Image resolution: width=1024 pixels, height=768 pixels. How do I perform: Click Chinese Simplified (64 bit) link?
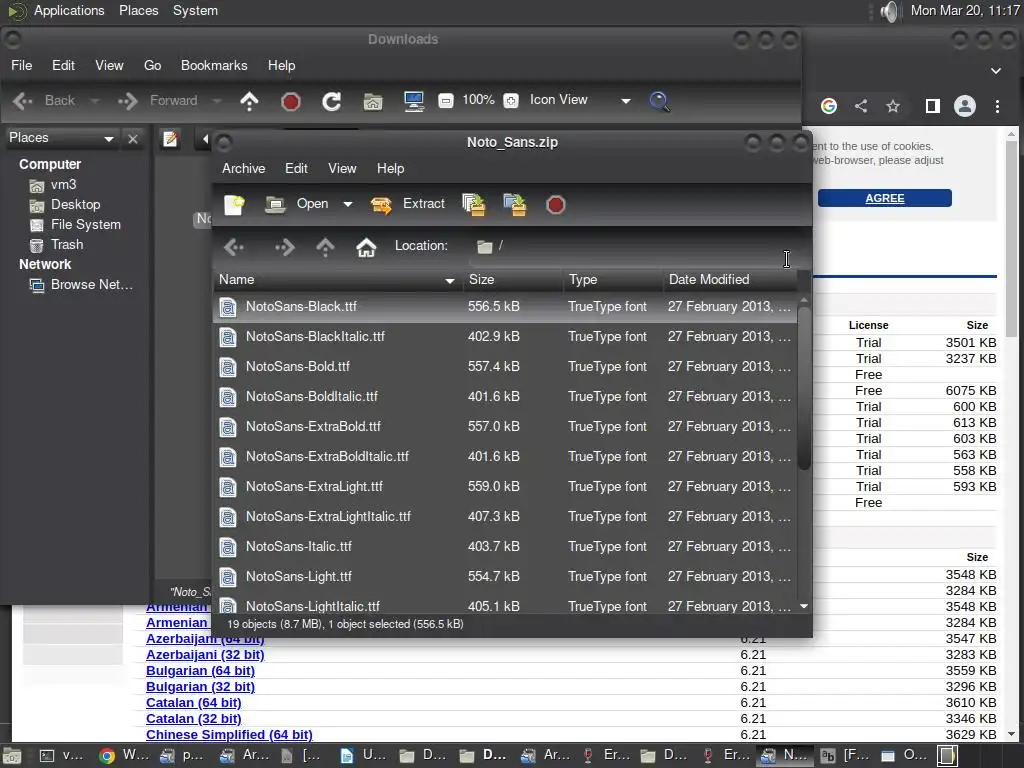pyautogui.click(x=229, y=735)
